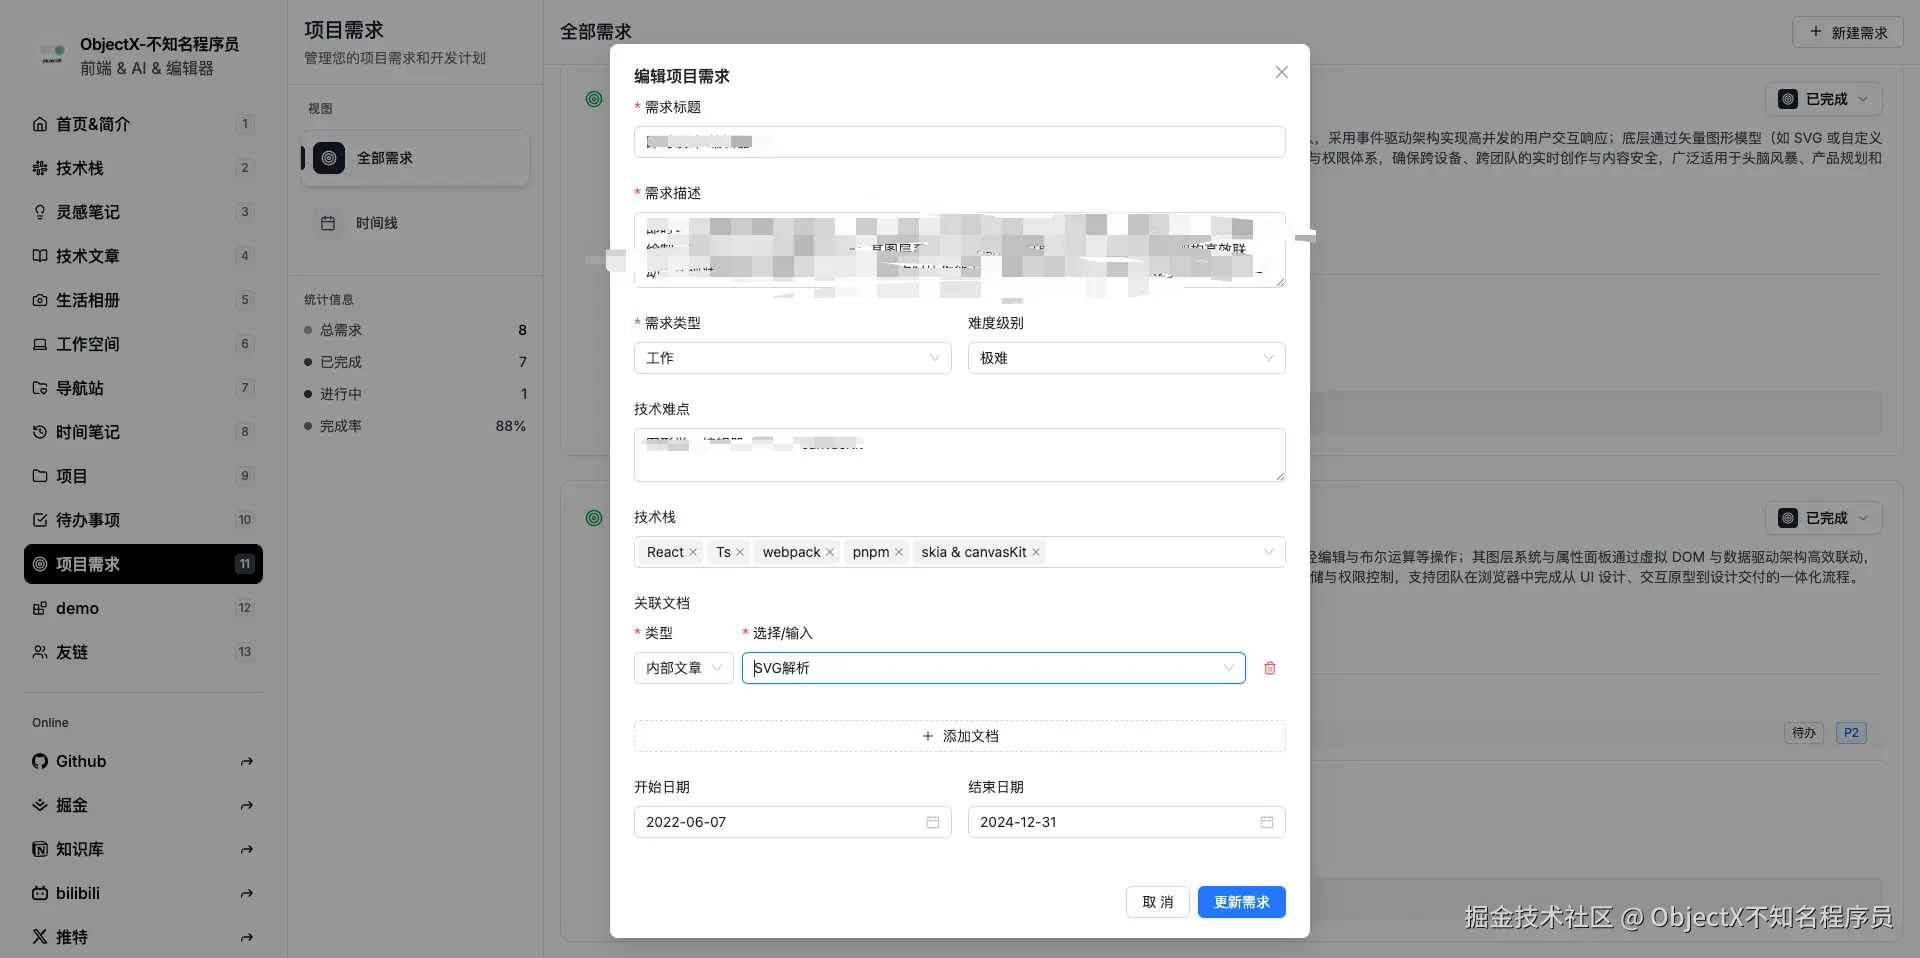Click the 取消 button
Image resolution: width=1920 pixels, height=958 pixels.
coord(1158,902)
